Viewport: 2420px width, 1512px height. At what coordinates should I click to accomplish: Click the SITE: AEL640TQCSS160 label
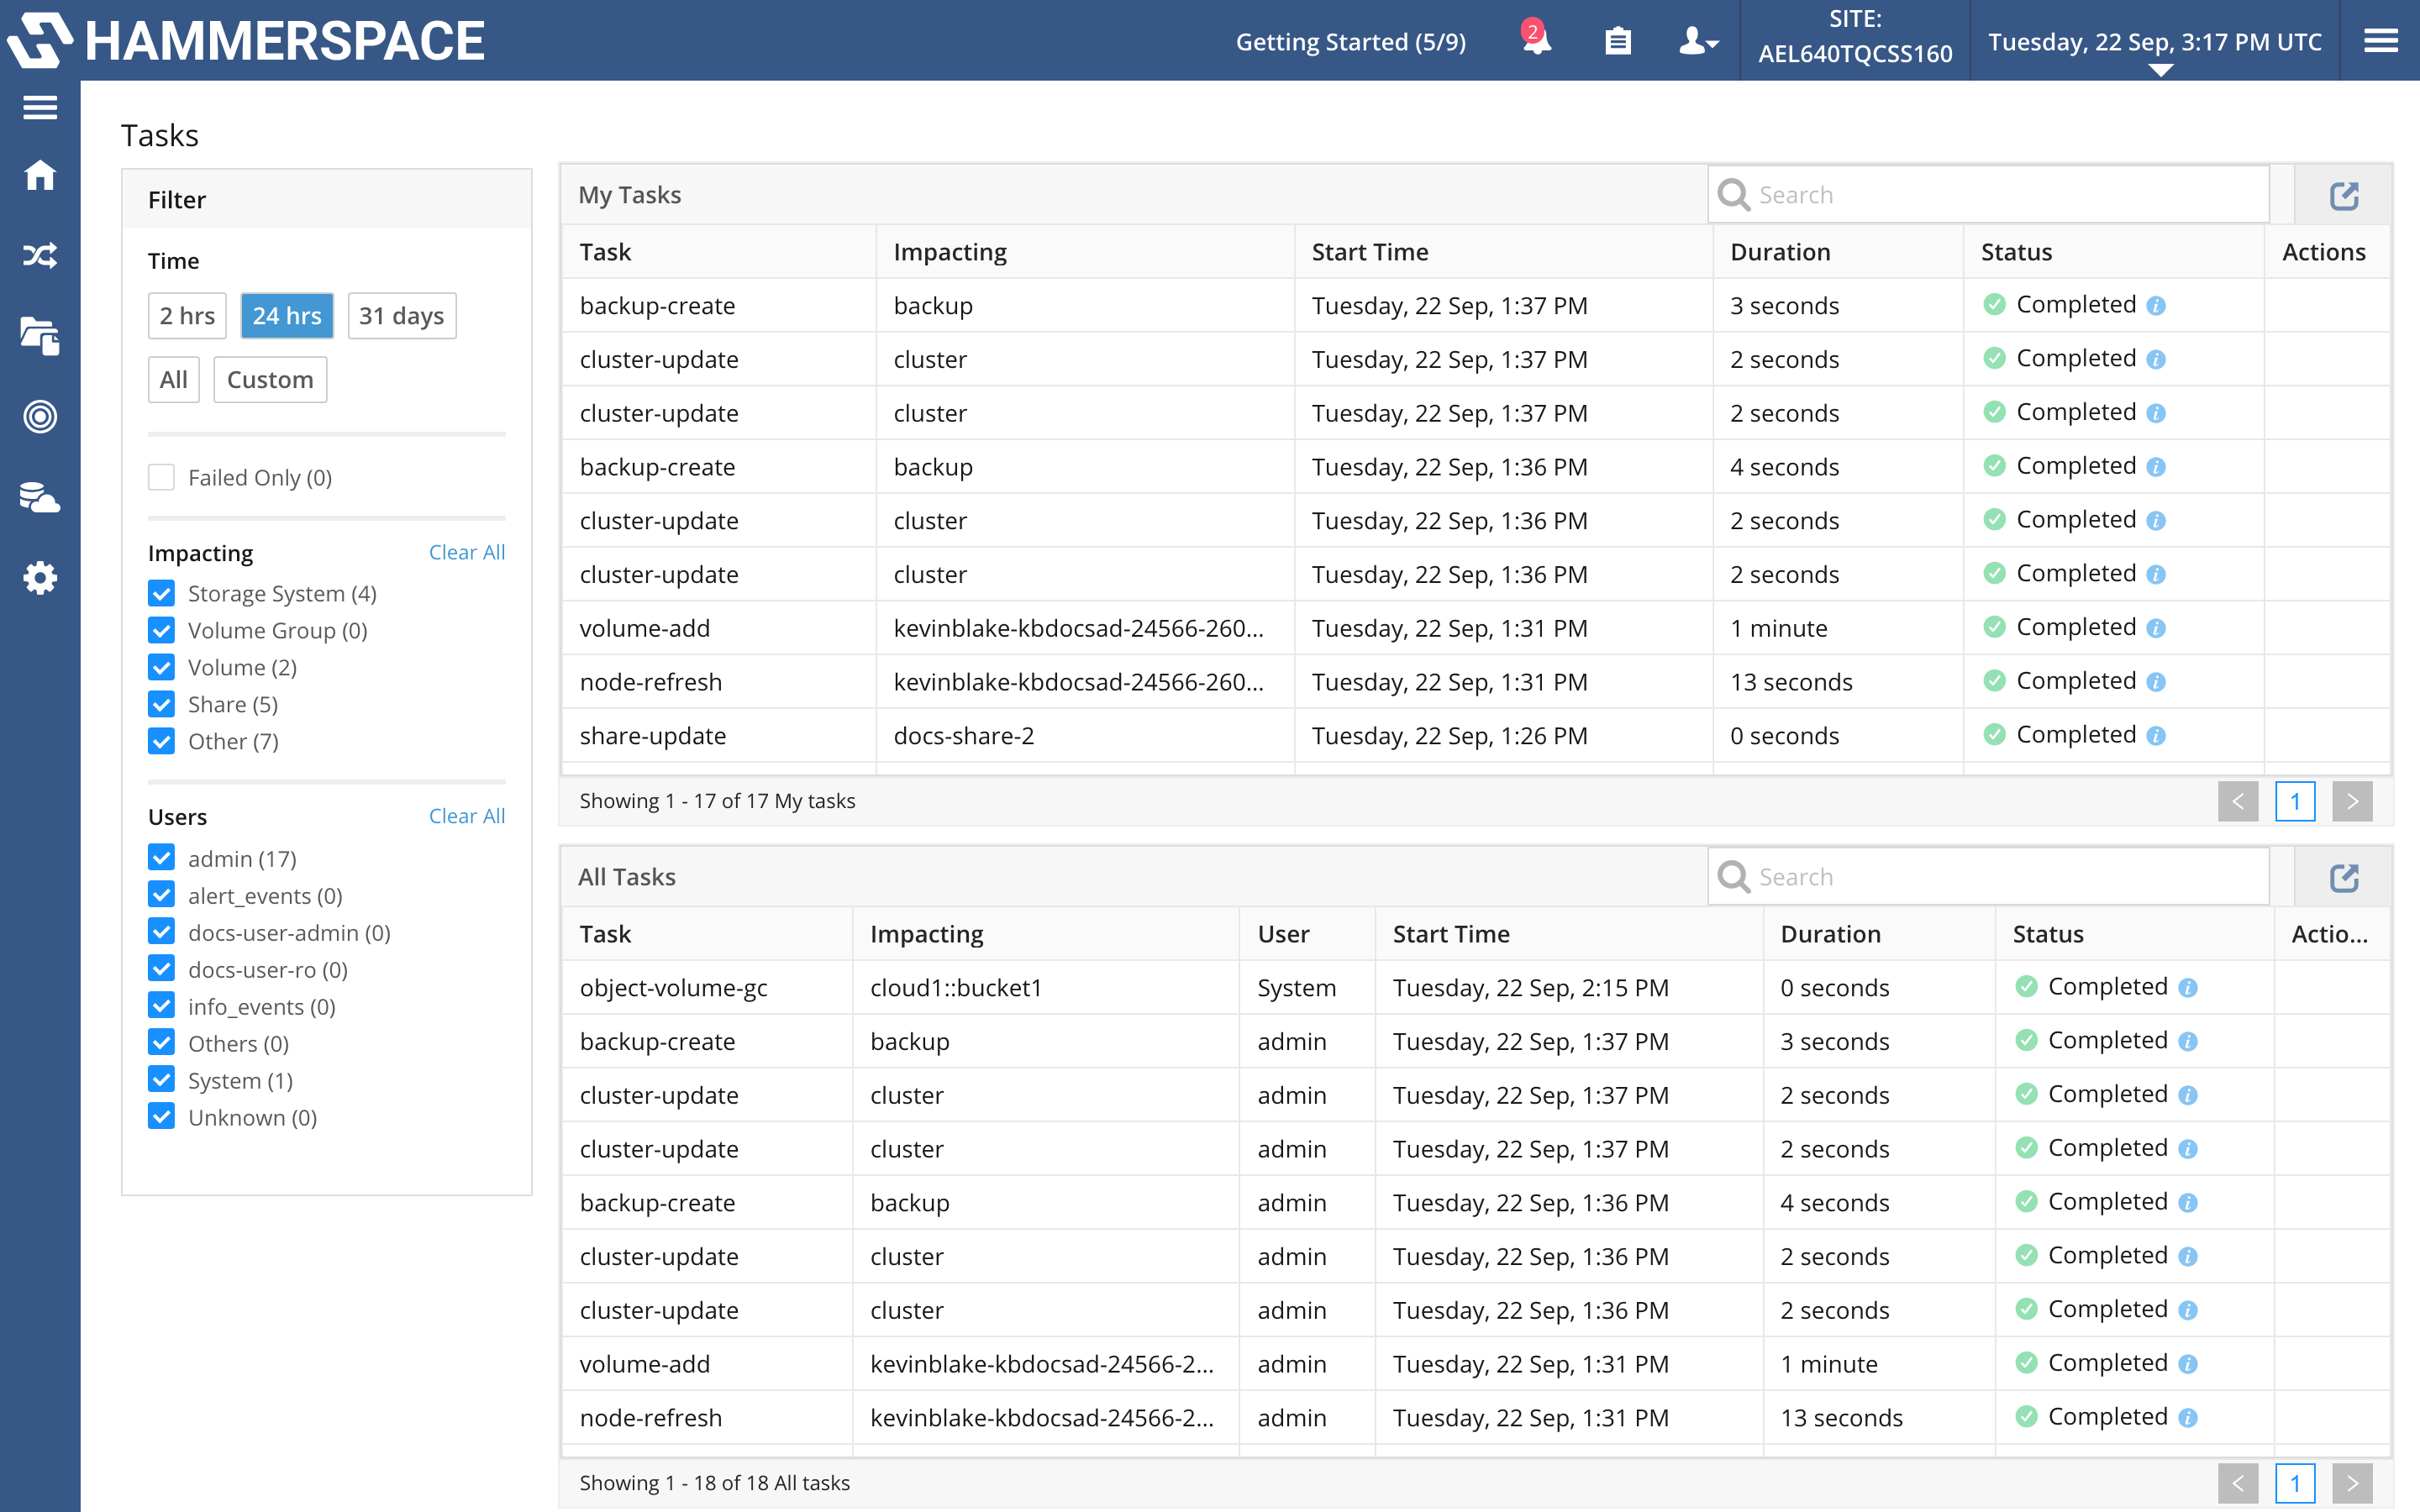[x=1855, y=37]
